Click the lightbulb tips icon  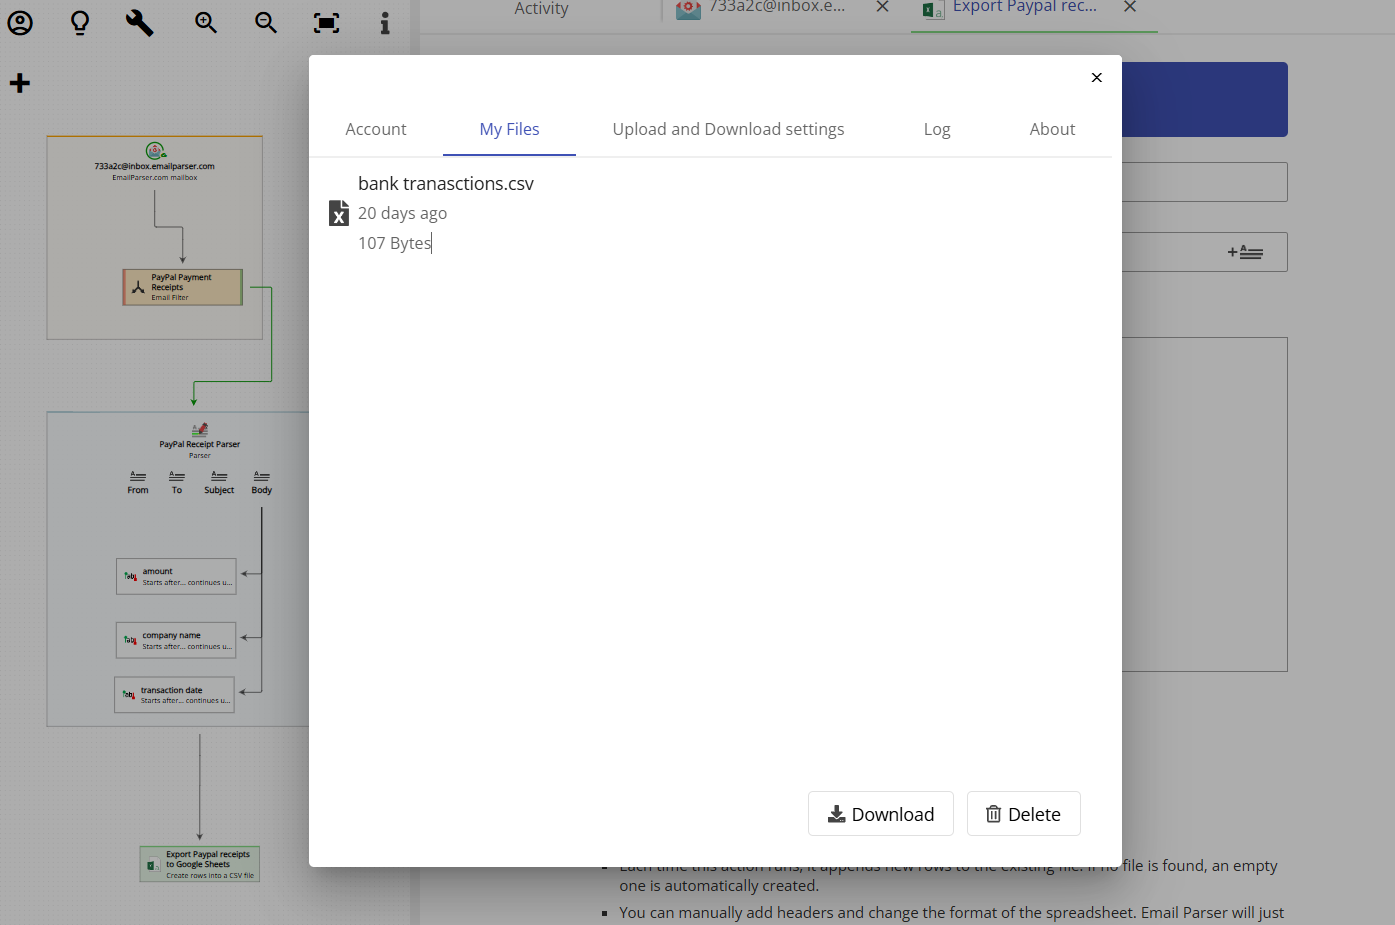point(79,22)
